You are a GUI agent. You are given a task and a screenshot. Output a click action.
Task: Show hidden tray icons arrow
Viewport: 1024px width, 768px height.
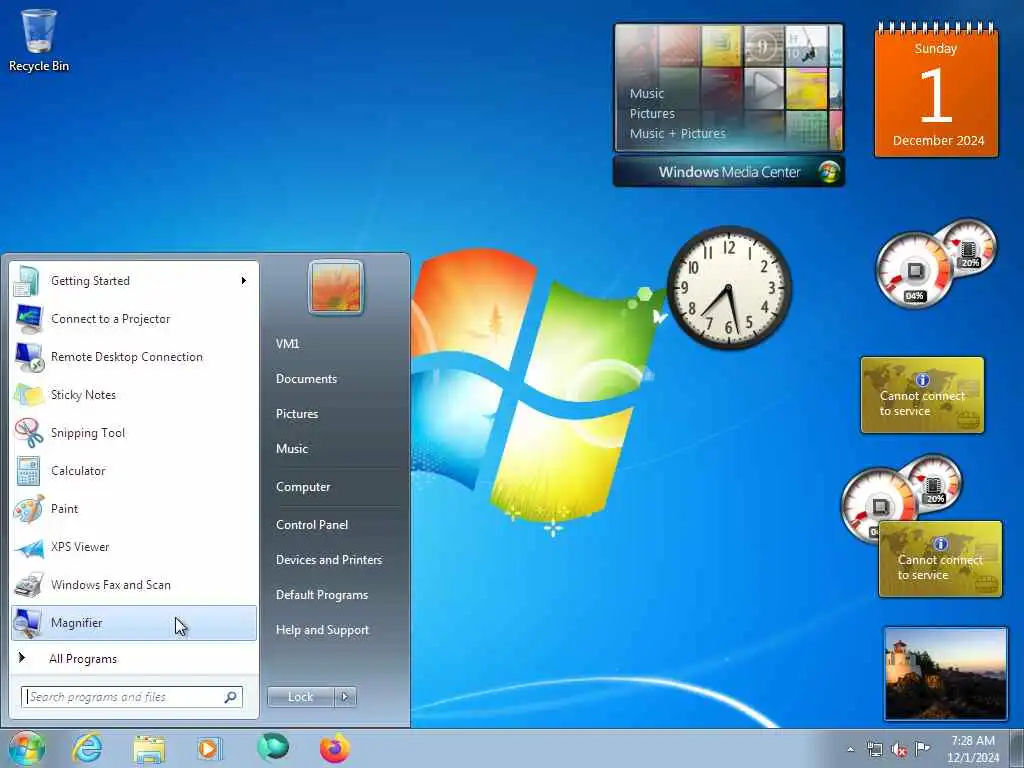850,750
